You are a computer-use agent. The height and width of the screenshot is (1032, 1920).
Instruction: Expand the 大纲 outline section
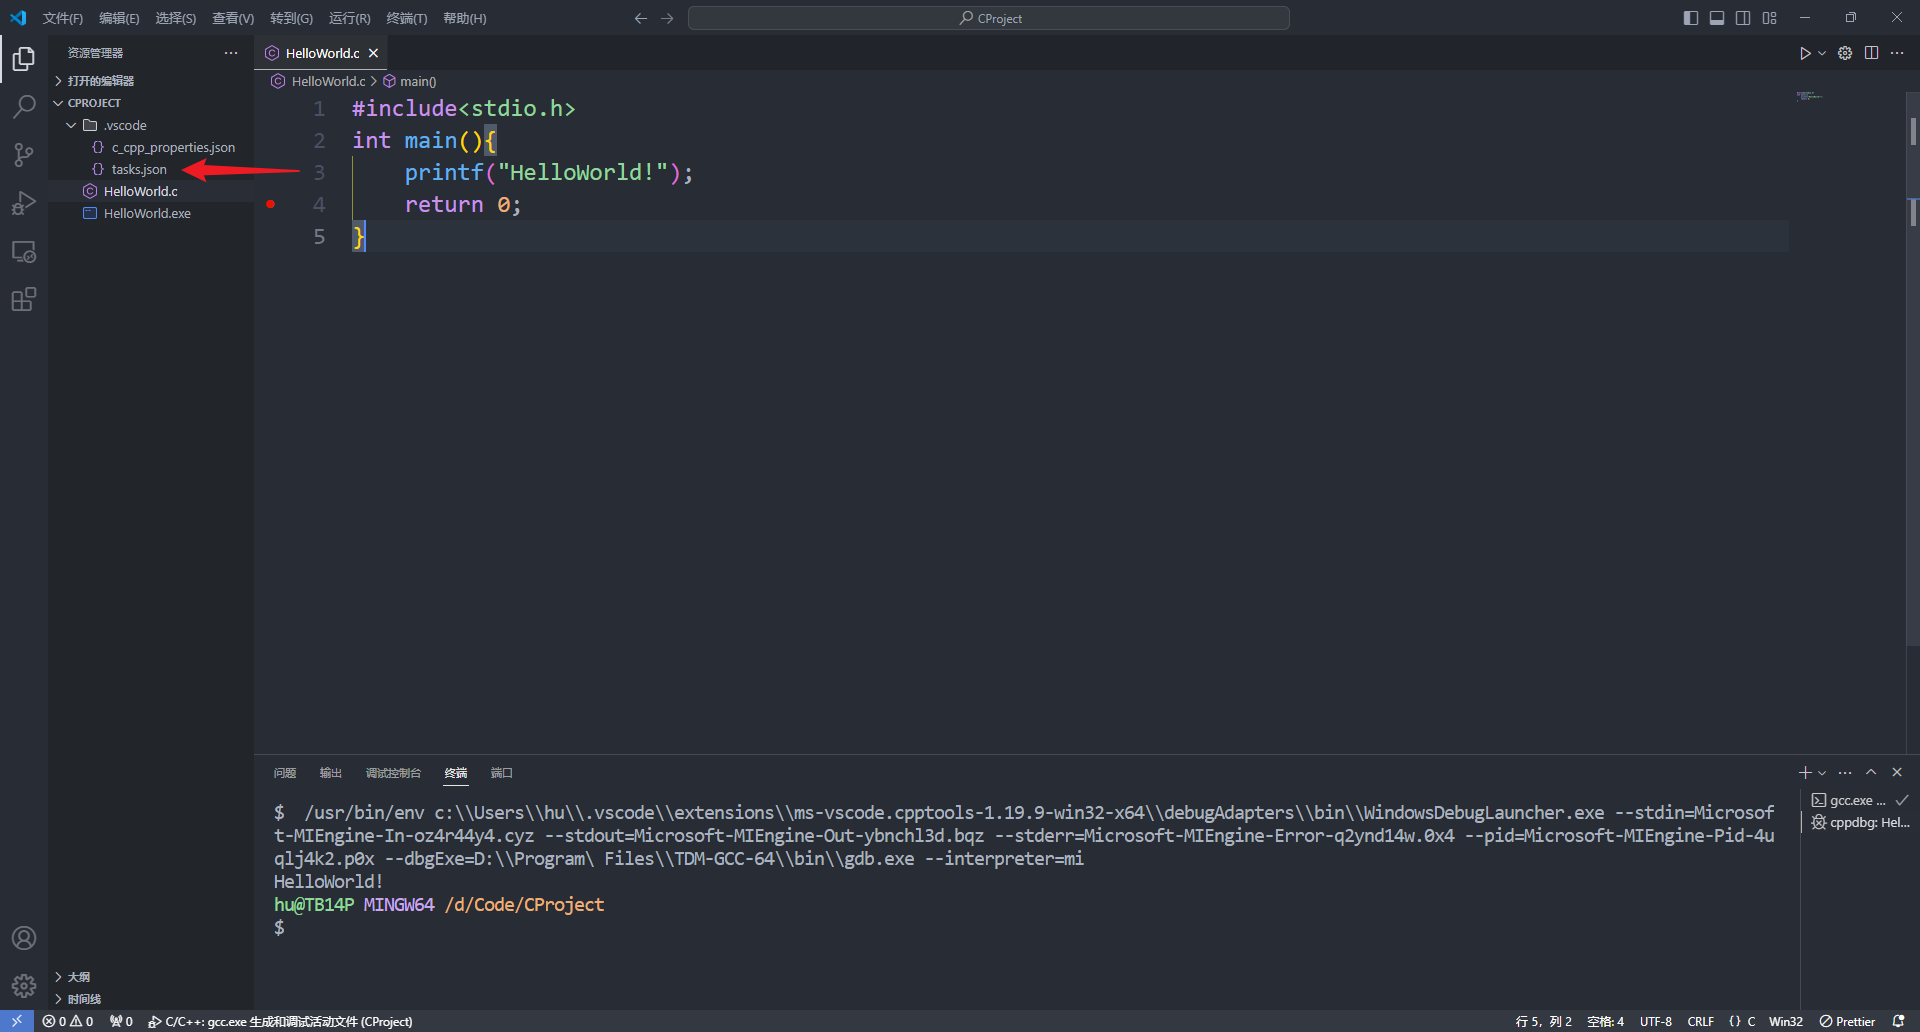point(151,977)
